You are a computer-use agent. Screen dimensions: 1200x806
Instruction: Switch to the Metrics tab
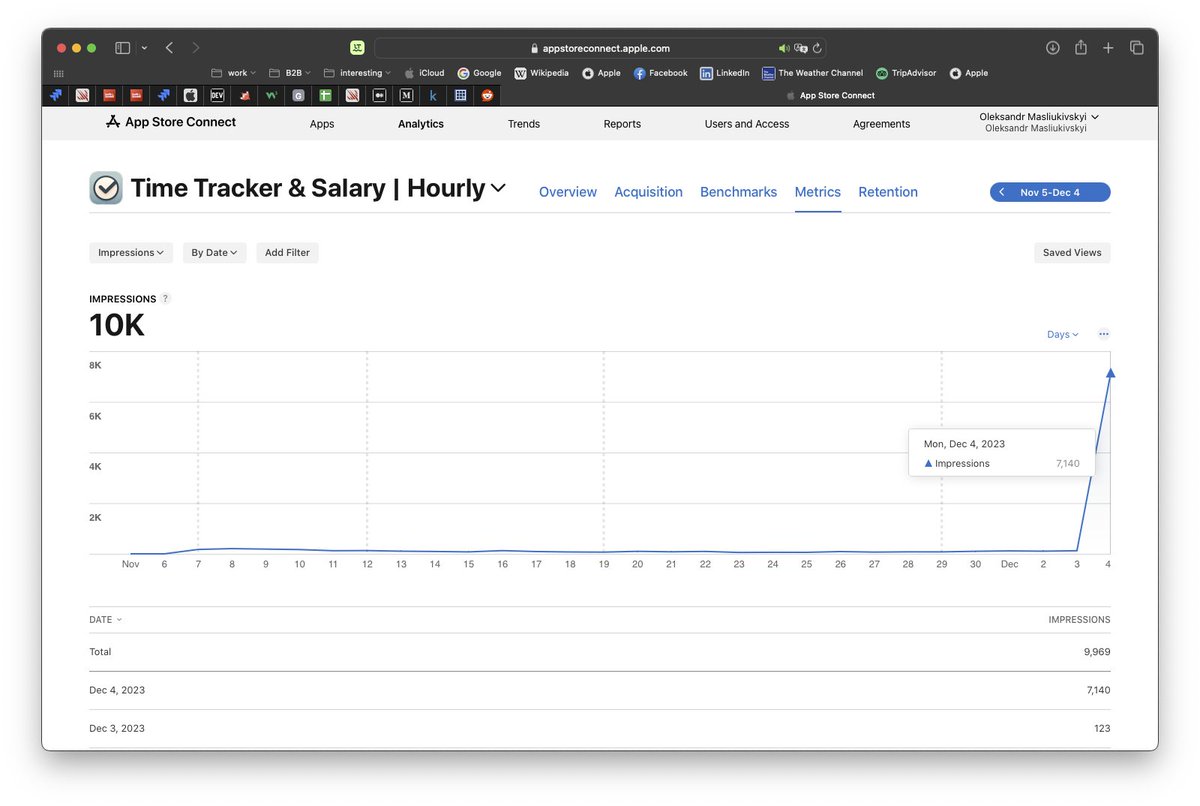(818, 192)
